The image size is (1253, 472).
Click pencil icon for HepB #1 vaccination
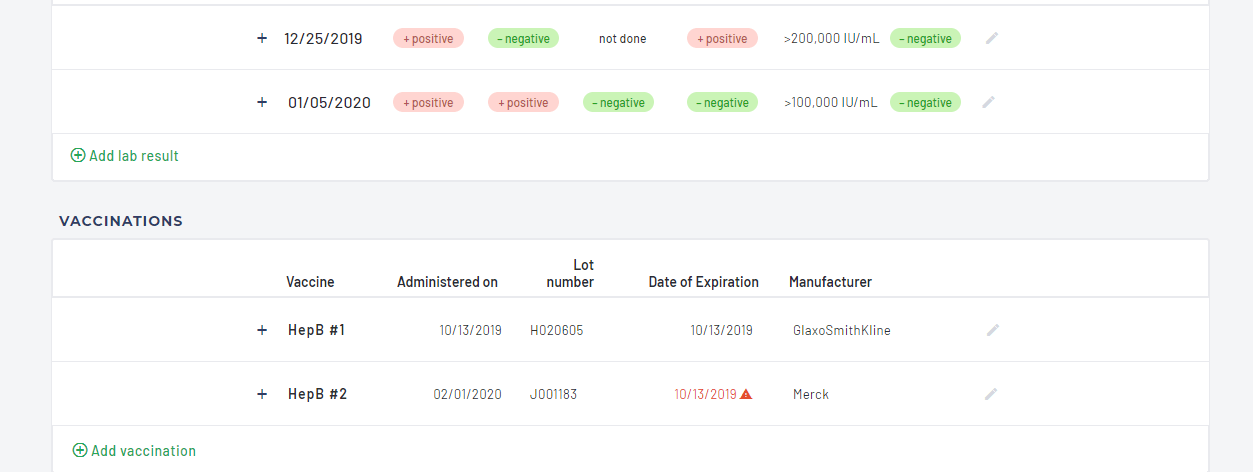tap(992, 330)
